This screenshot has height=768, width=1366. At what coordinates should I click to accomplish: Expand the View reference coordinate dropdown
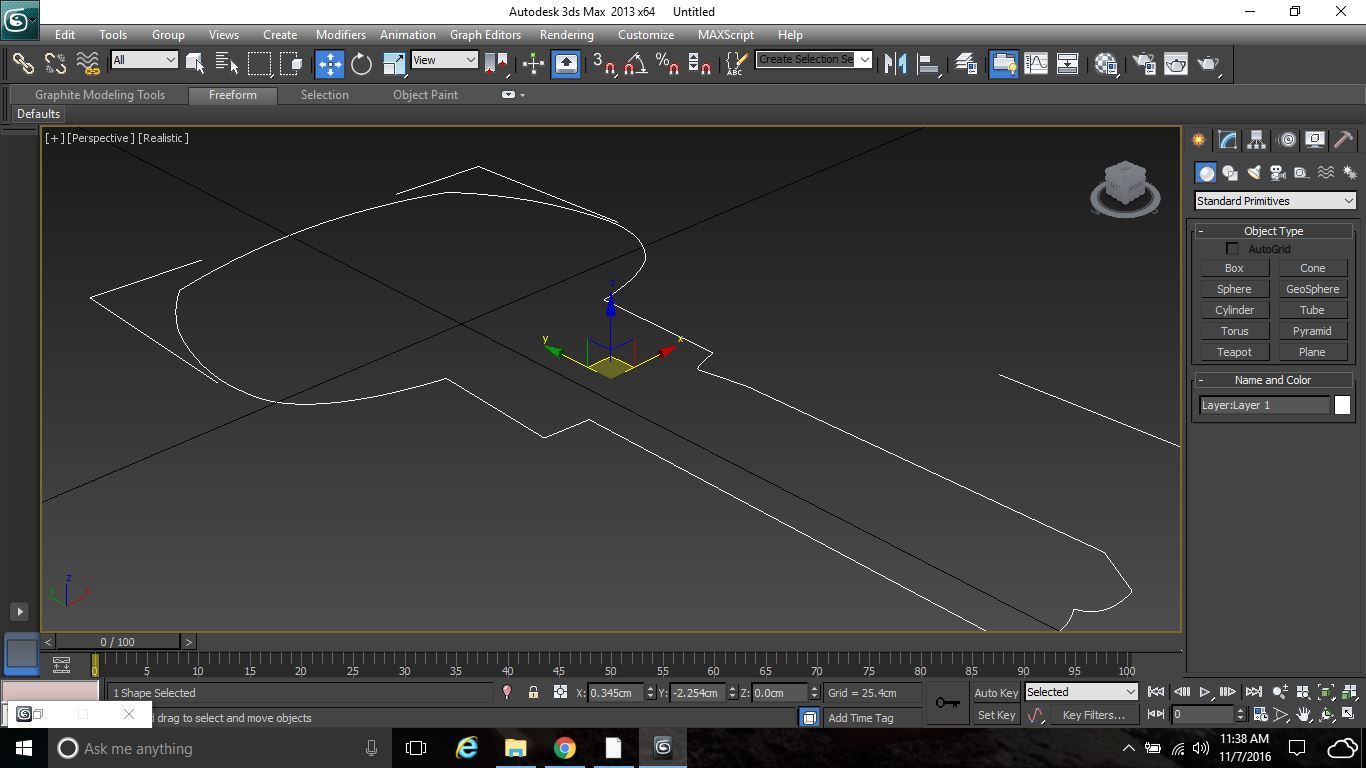click(x=444, y=60)
